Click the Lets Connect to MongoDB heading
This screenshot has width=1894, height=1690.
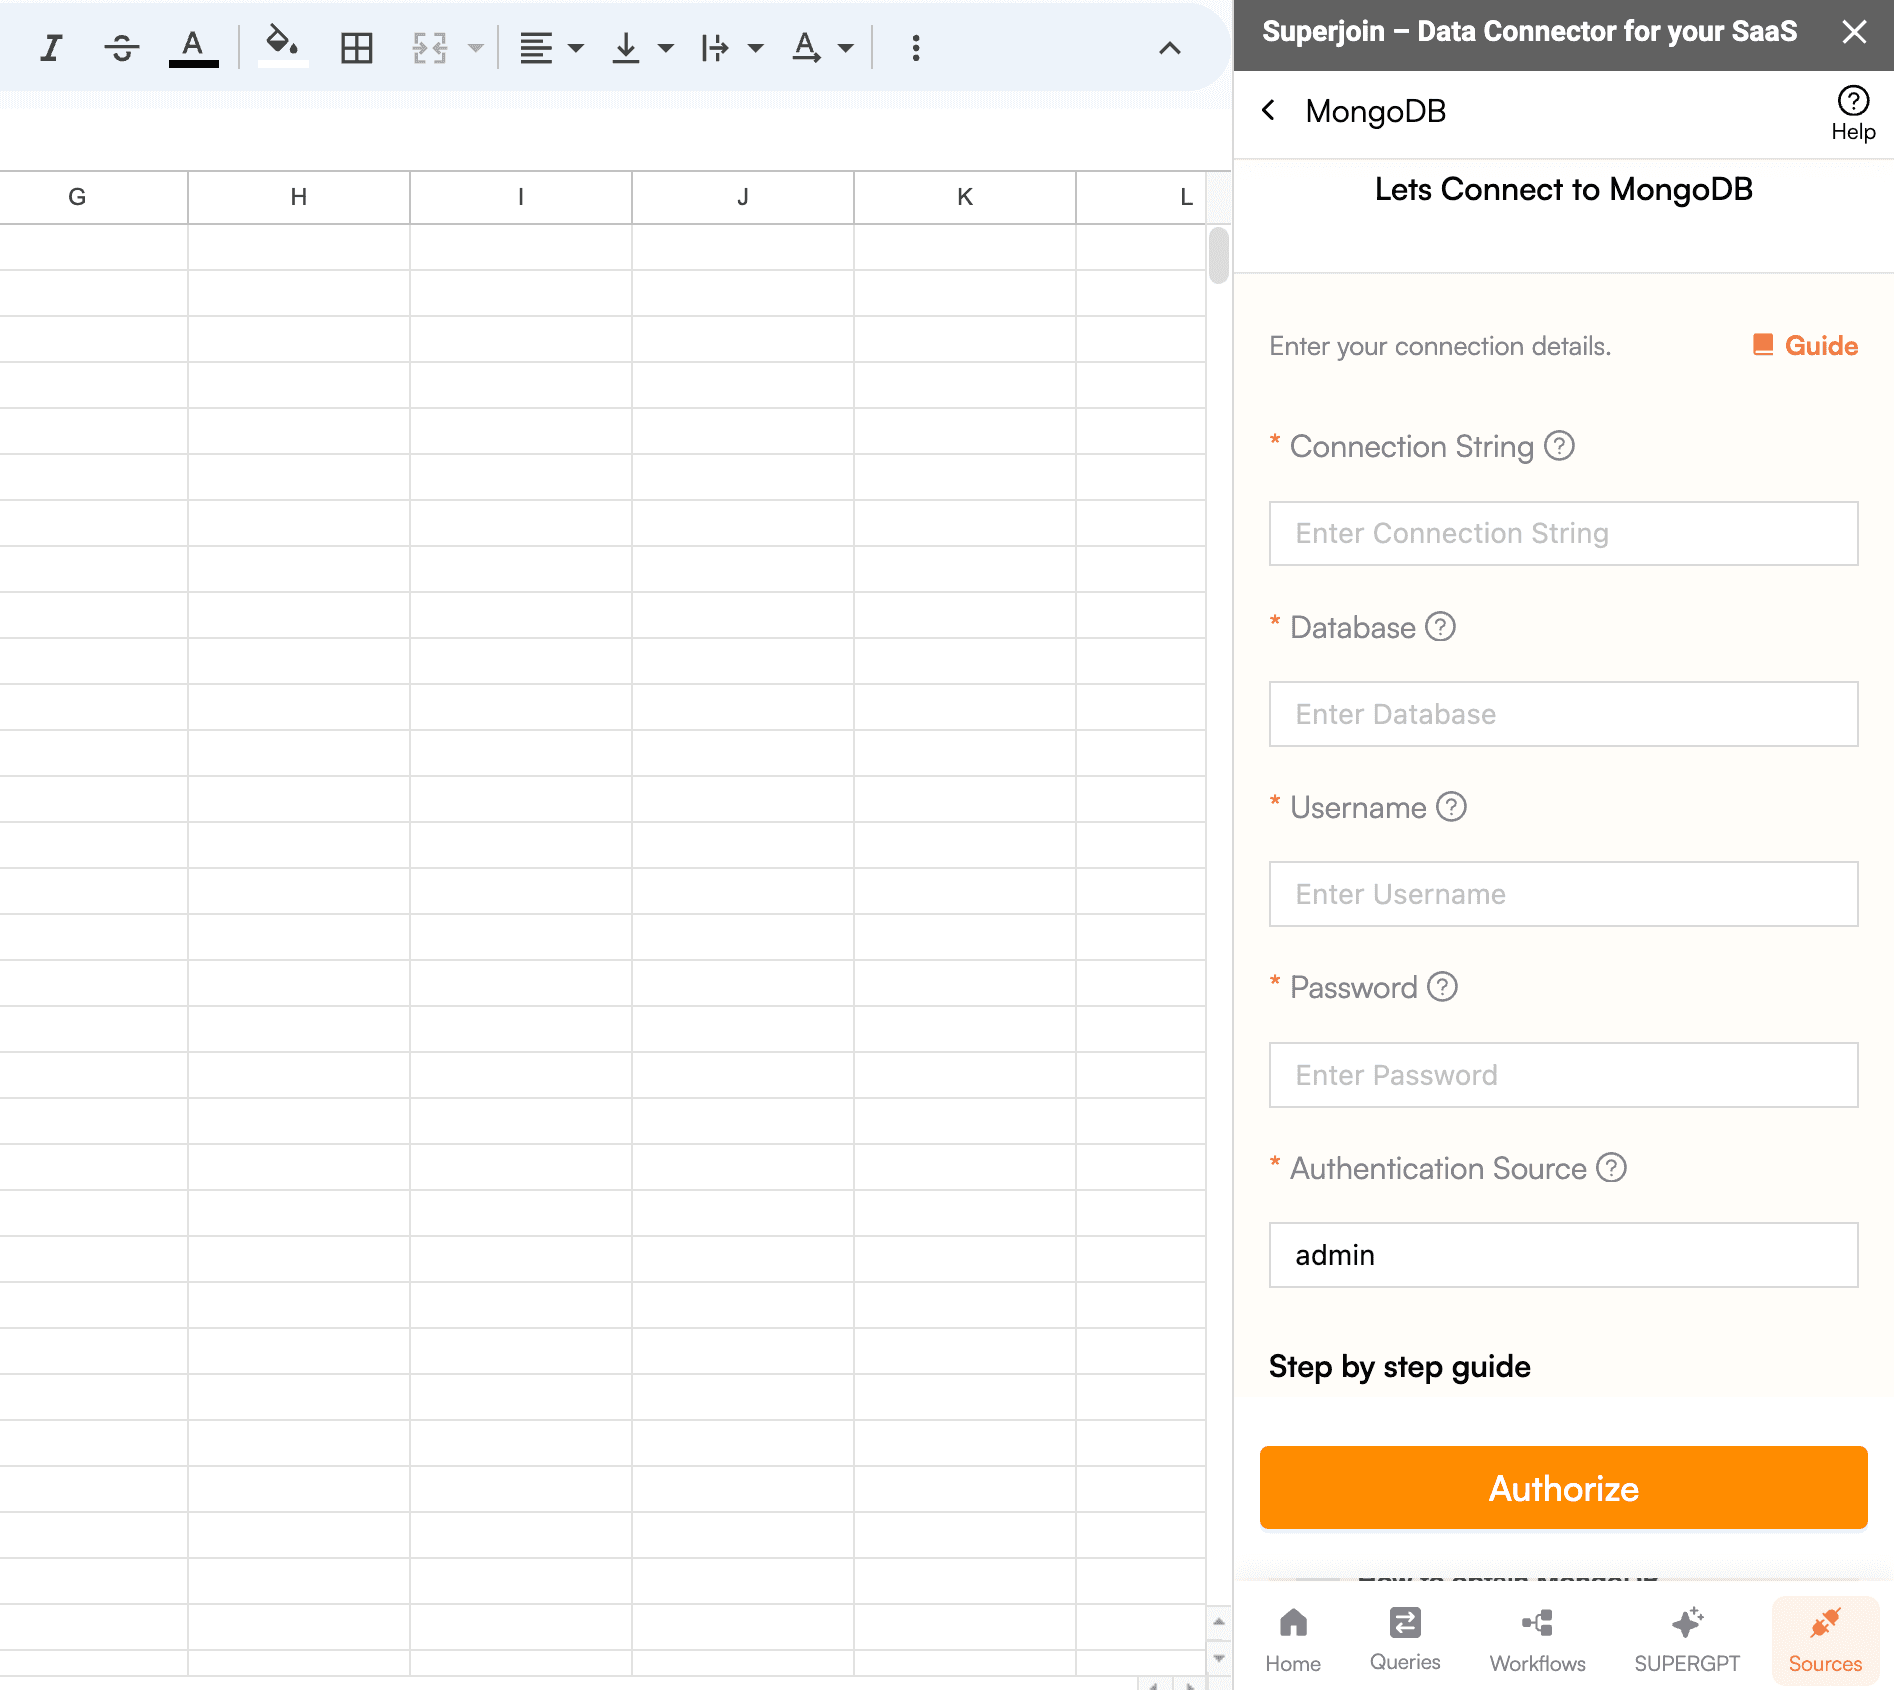pyautogui.click(x=1563, y=189)
